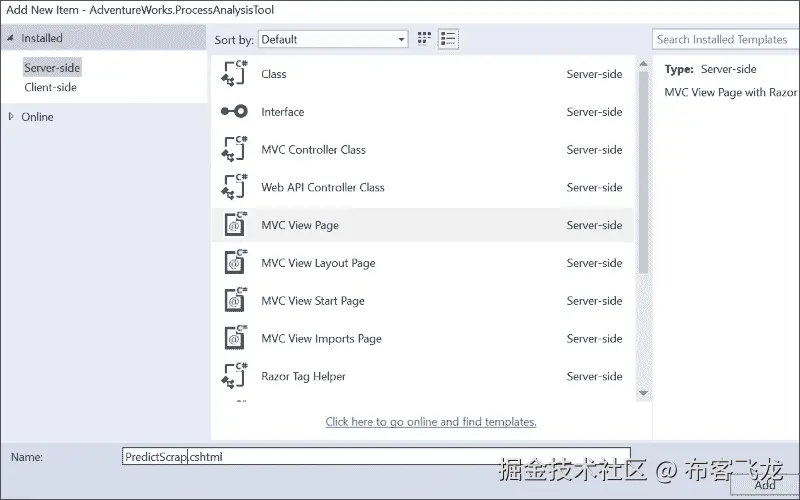Switch to medium icons list view
Screen dimensions: 800x500
point(448,39)
